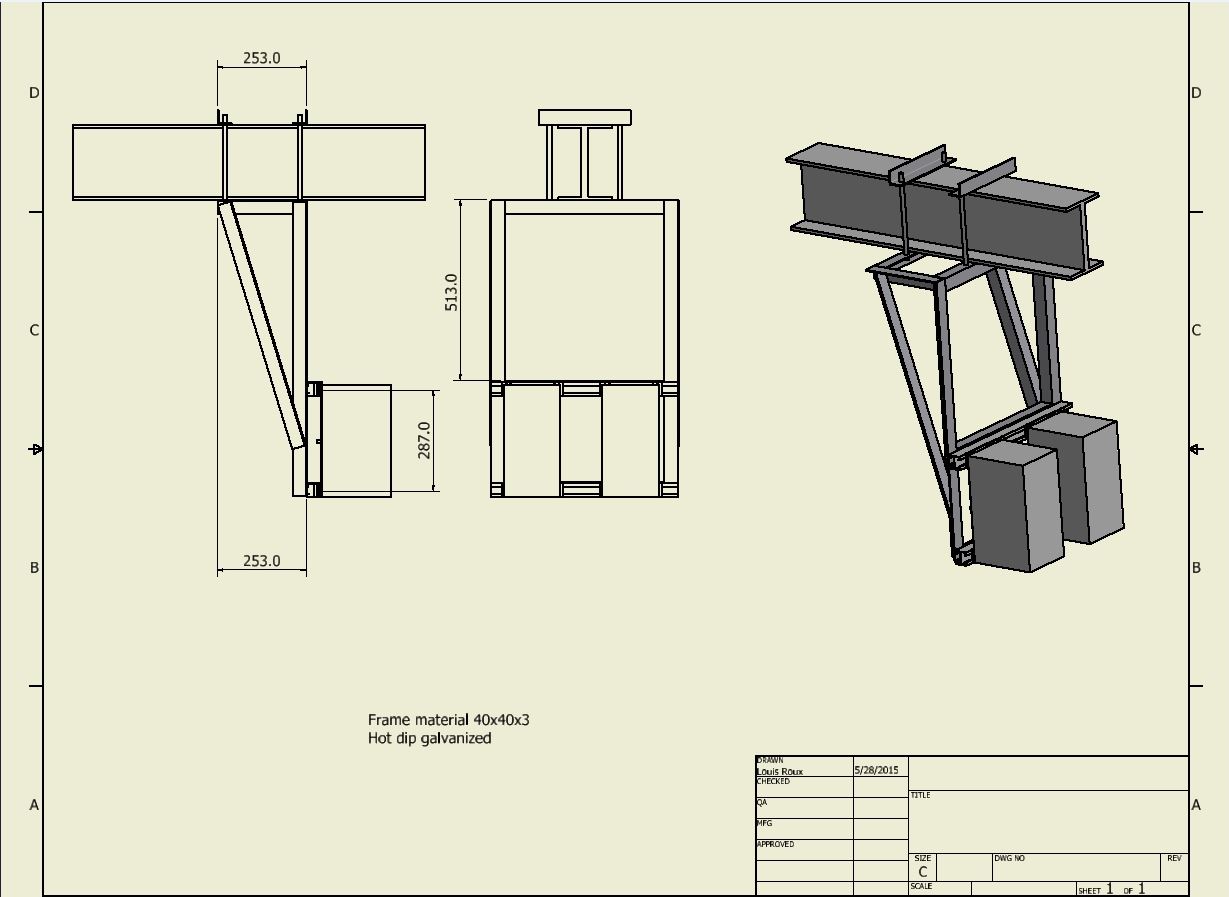Image resolution: width=1229 pixels, height=897 pixels.
Task: Click the center mark arrow on left border
Action: coord(36,450)
